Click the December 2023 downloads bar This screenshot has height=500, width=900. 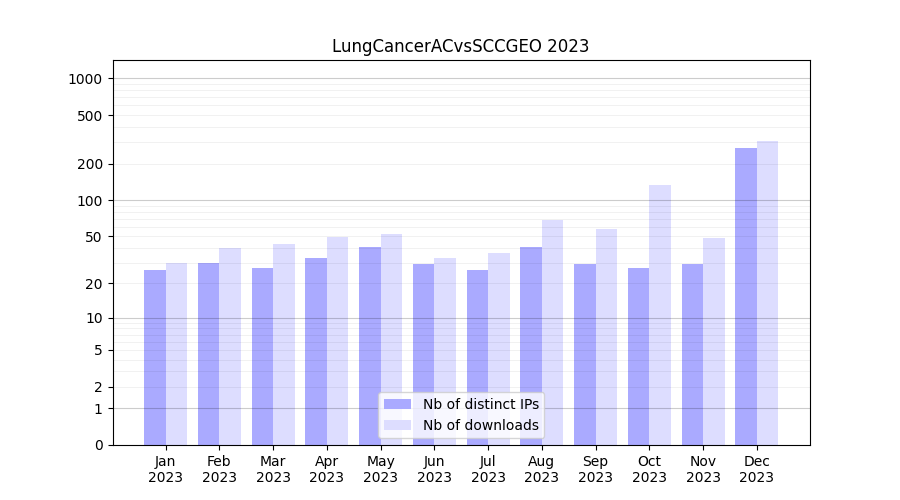pos(767,293)
